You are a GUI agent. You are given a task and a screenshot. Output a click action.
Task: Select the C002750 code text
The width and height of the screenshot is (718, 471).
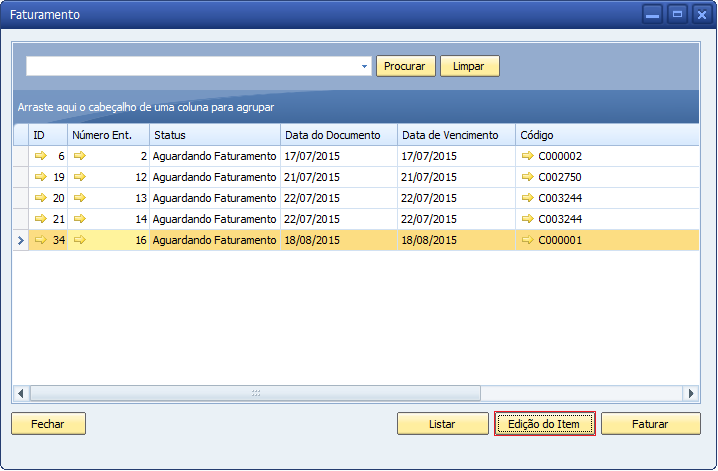[560, 177]
